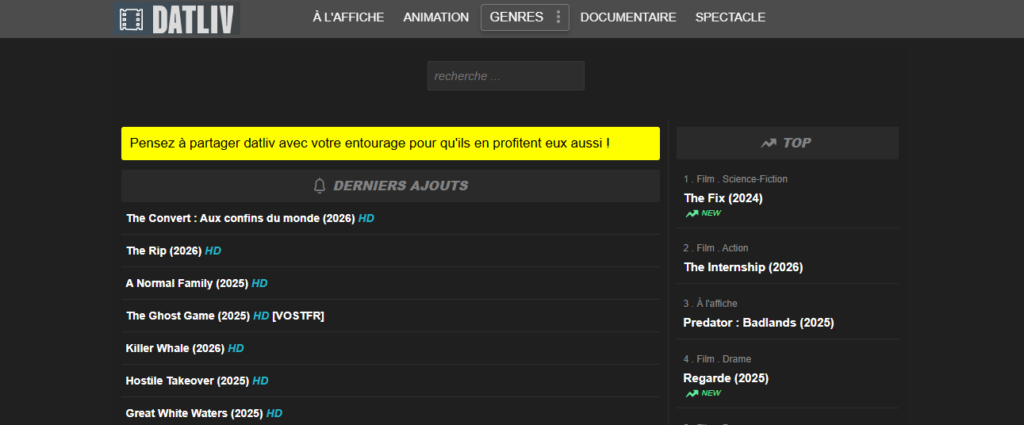This screenshot has height=425, width=1024.
Task: Open A Normal Family (2025) link
Action: pyautogui.click(x=187, y=283)
